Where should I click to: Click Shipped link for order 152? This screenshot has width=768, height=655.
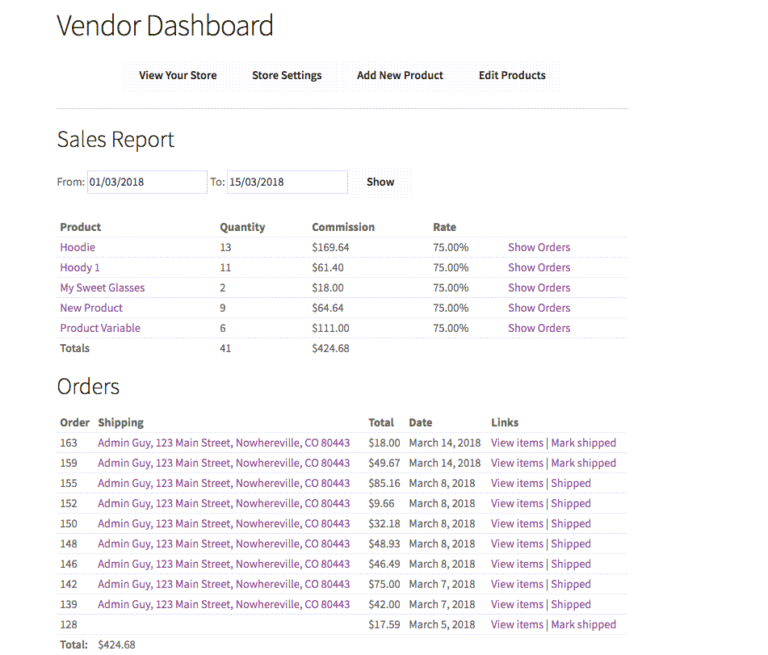571,504
